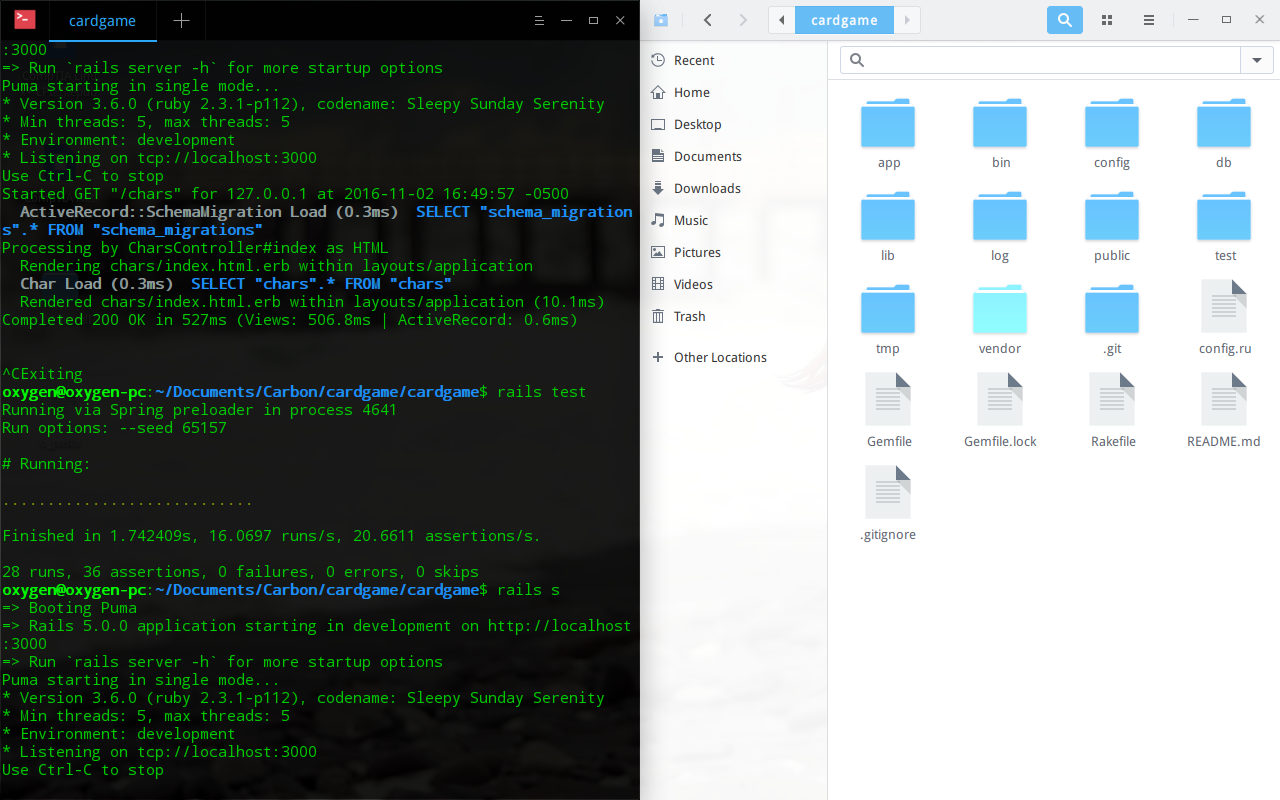Open the .git folder
This screenshot has width=1280, height=800.
[x=1111, y=312]
